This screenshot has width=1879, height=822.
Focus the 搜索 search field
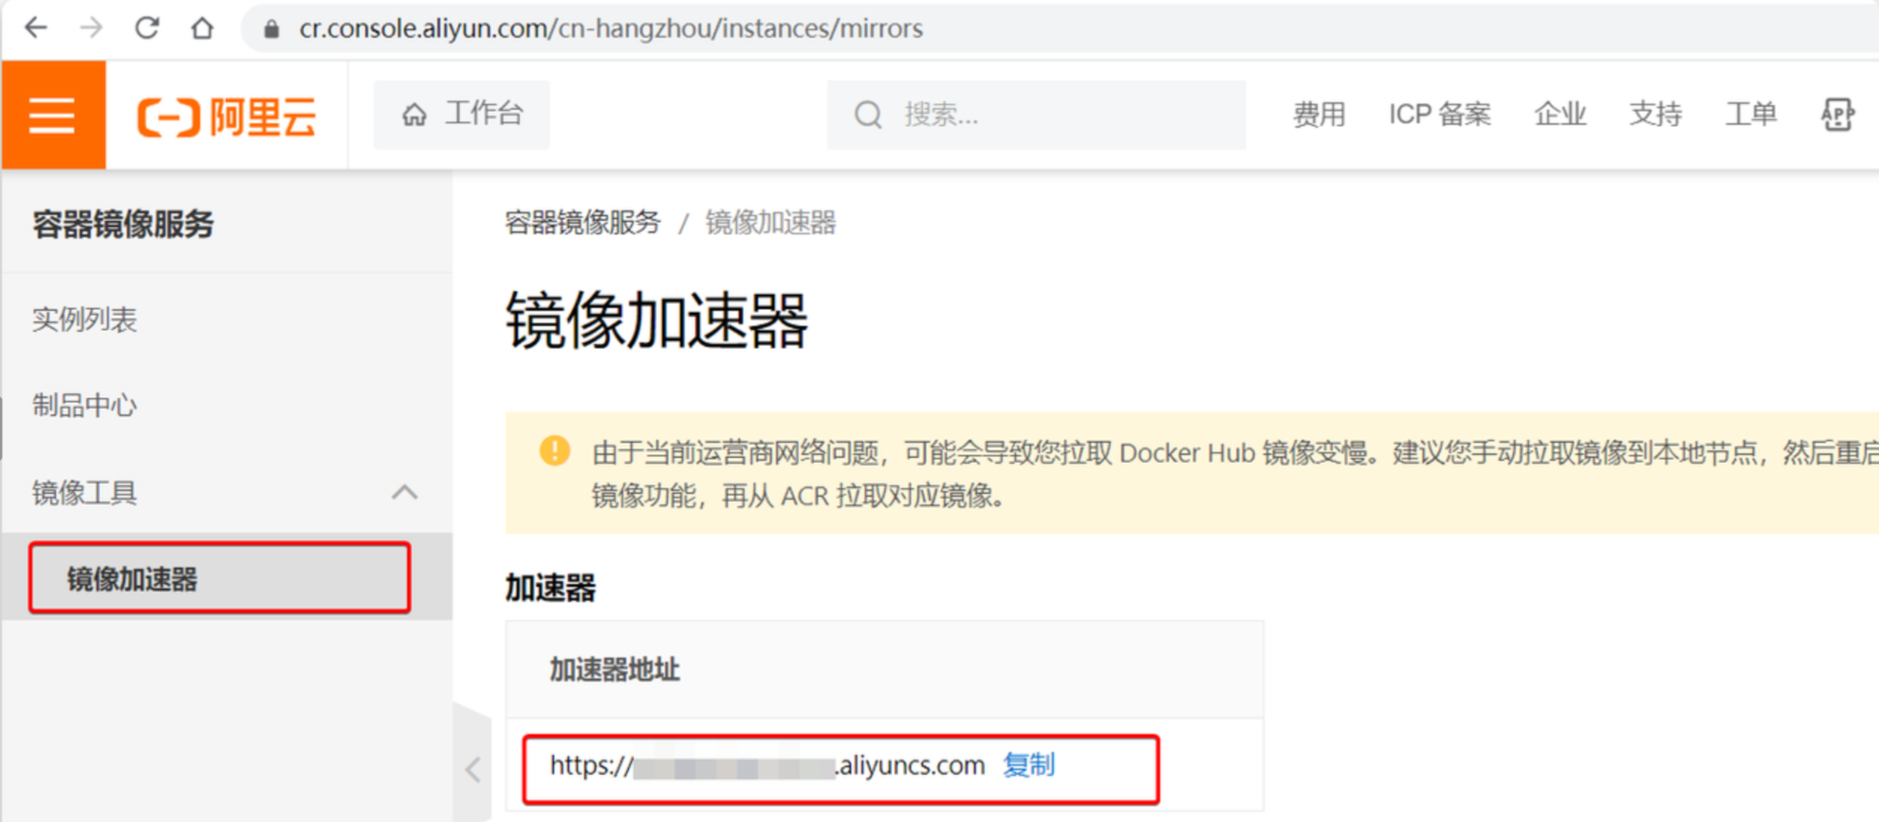tap(1036, 115)
